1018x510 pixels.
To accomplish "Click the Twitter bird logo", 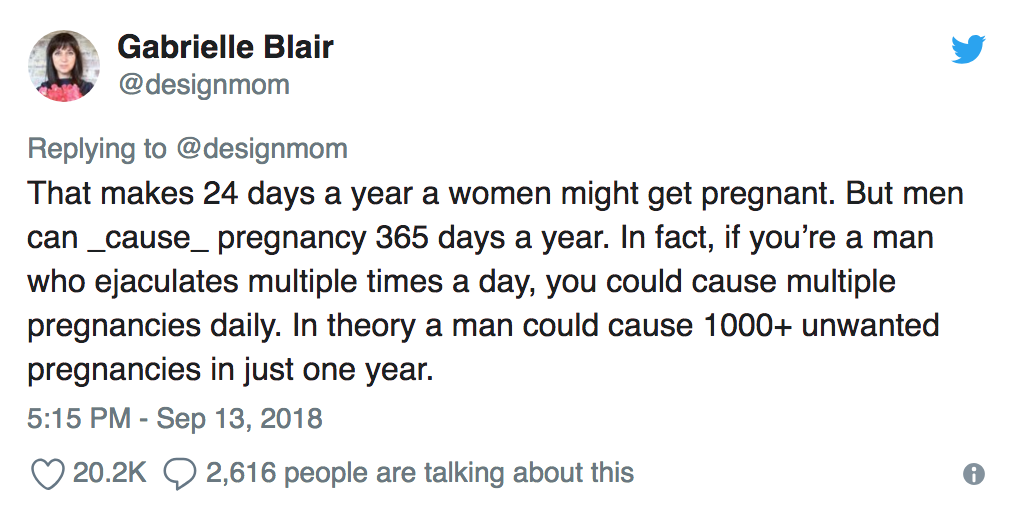I will click(967, 49).
